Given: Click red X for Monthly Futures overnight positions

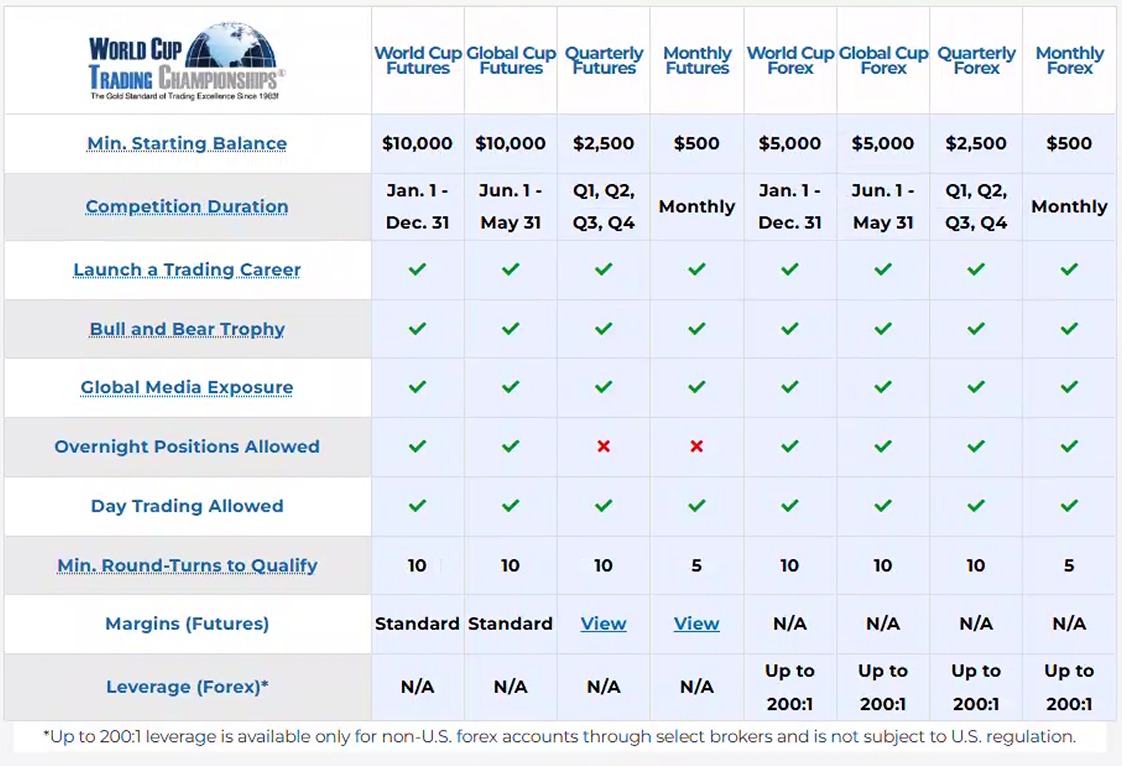Looking at the screenshot, I should pos(696,446).
